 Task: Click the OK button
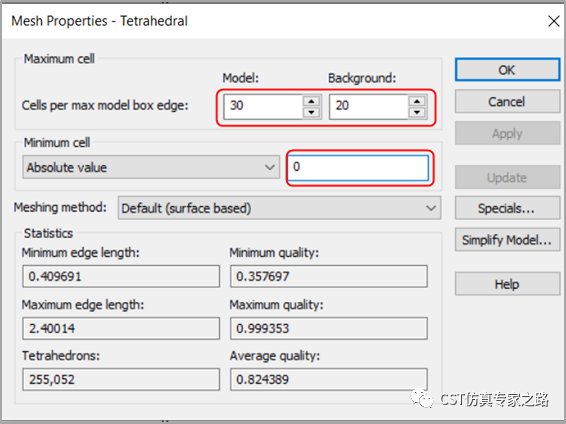pyautogui.click(x=507, y=70)
